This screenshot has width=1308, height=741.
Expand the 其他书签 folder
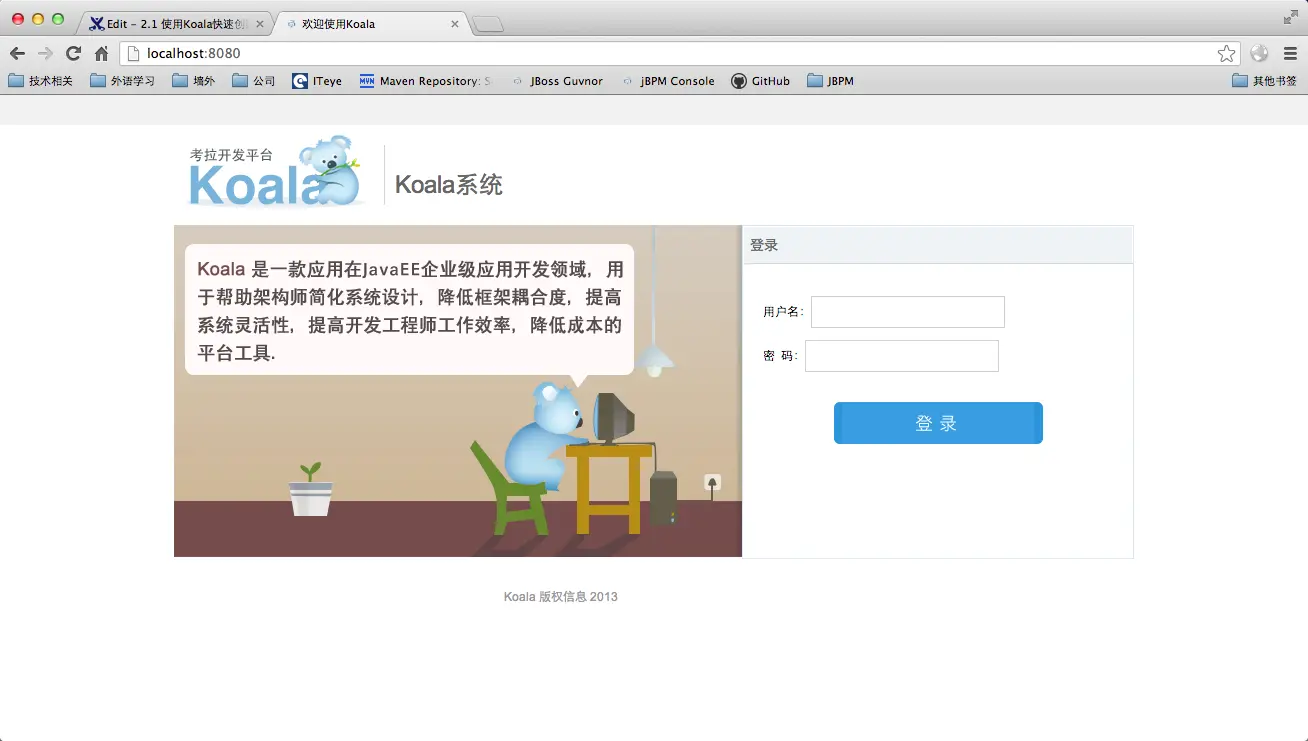pos(1264,81)
